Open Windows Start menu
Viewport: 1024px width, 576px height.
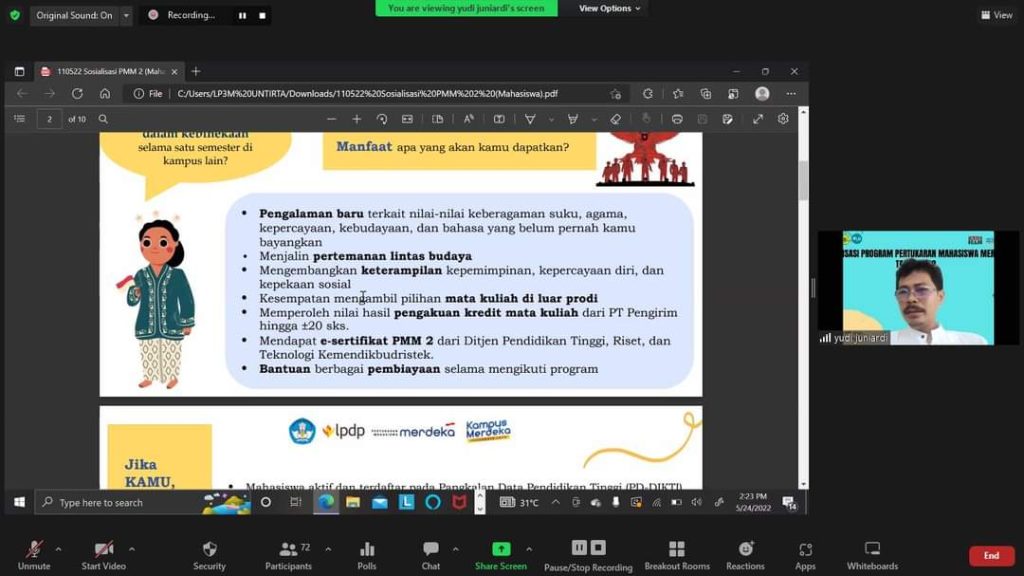pos(19,502)
